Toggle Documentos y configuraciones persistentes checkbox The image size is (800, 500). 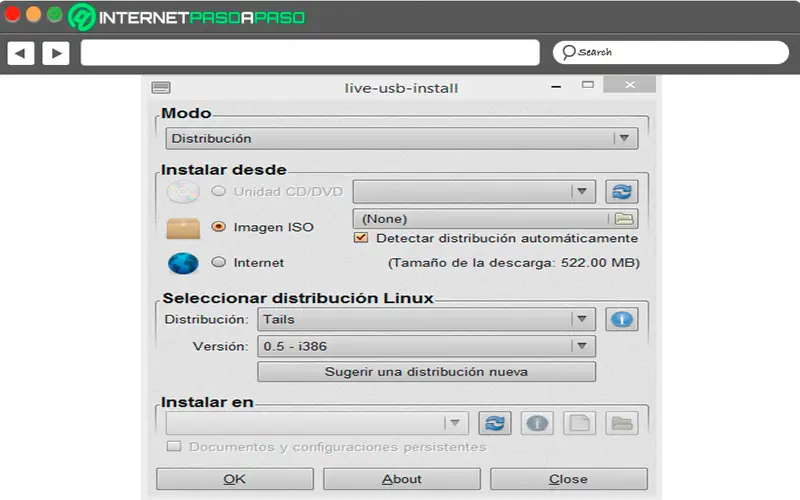pos(174,446)
